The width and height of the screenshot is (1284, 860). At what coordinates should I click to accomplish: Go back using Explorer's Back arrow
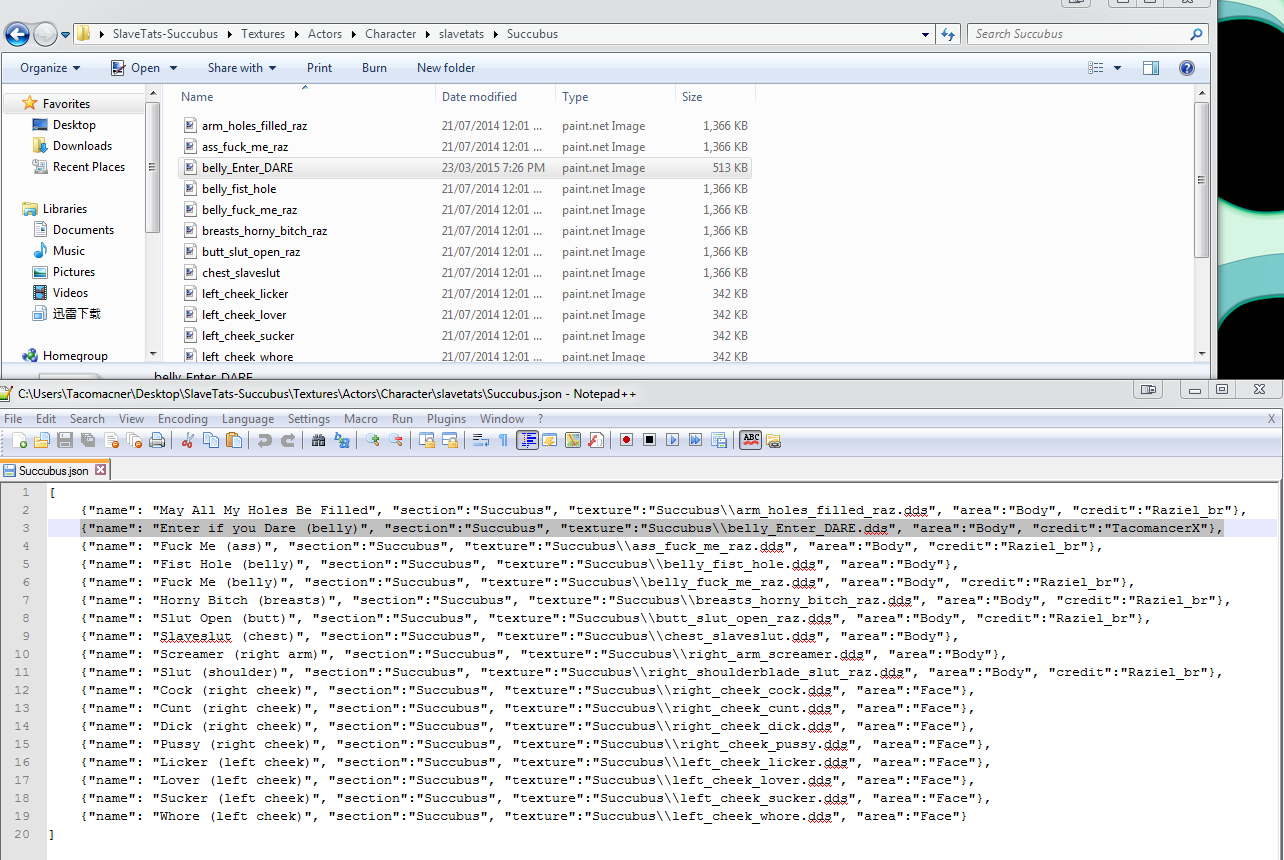[17, 35]
